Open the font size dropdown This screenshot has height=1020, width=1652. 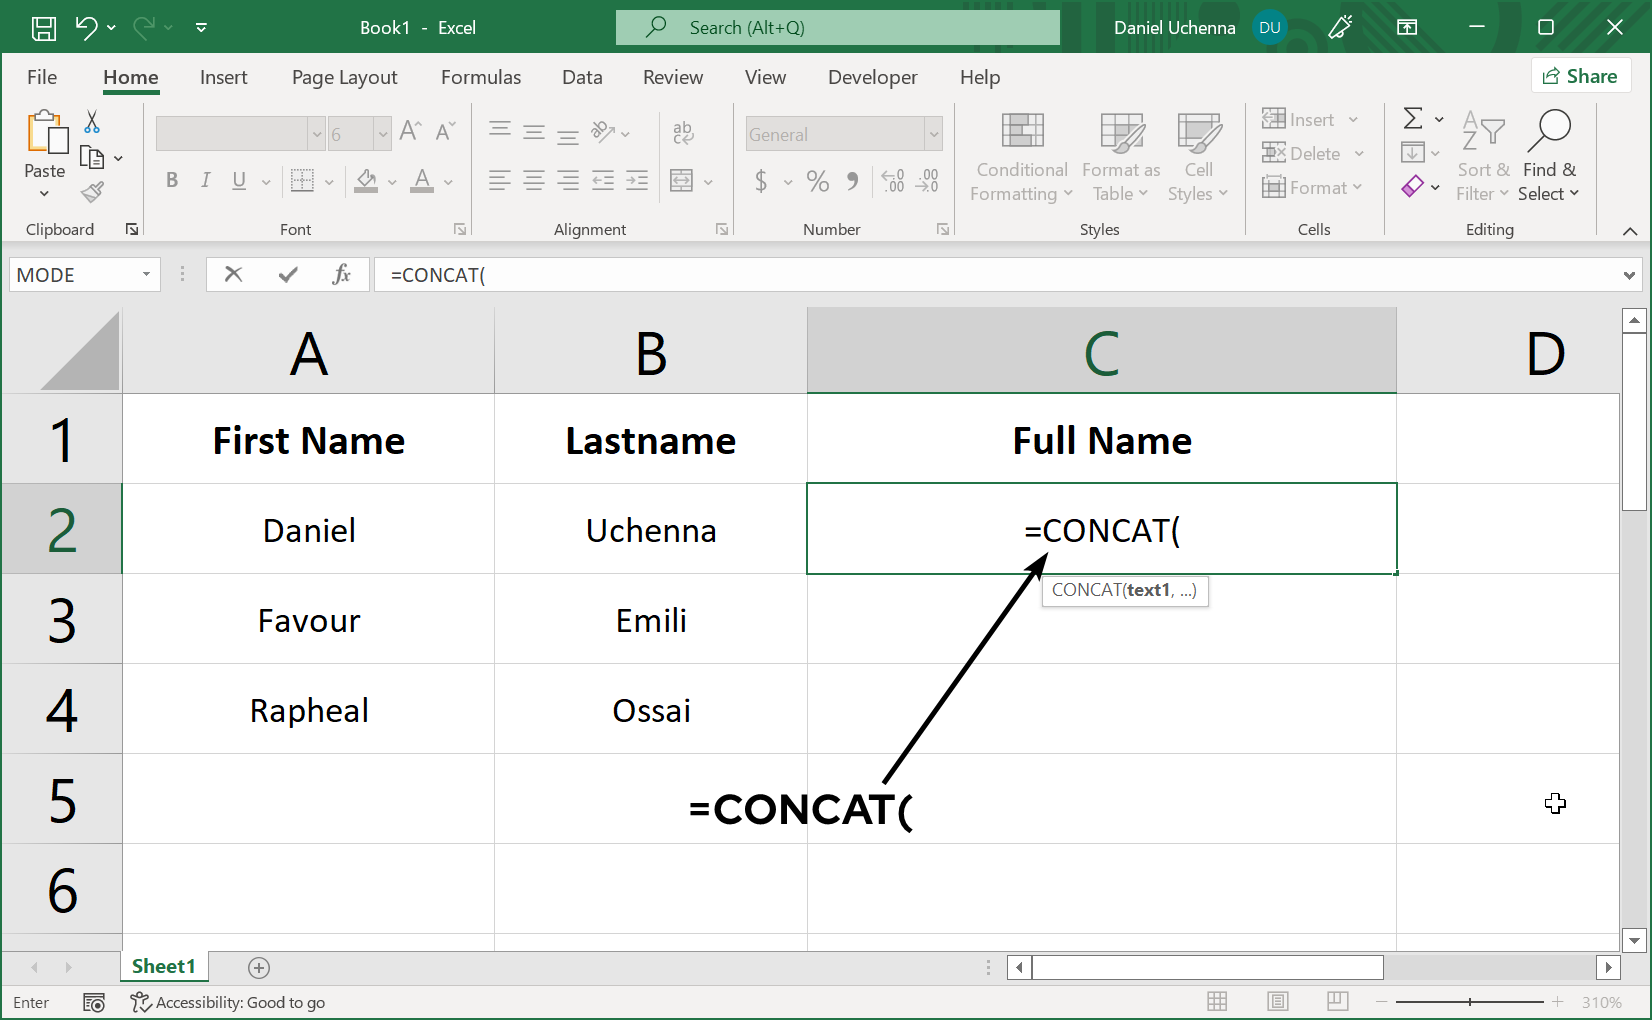tap(382, 133)
